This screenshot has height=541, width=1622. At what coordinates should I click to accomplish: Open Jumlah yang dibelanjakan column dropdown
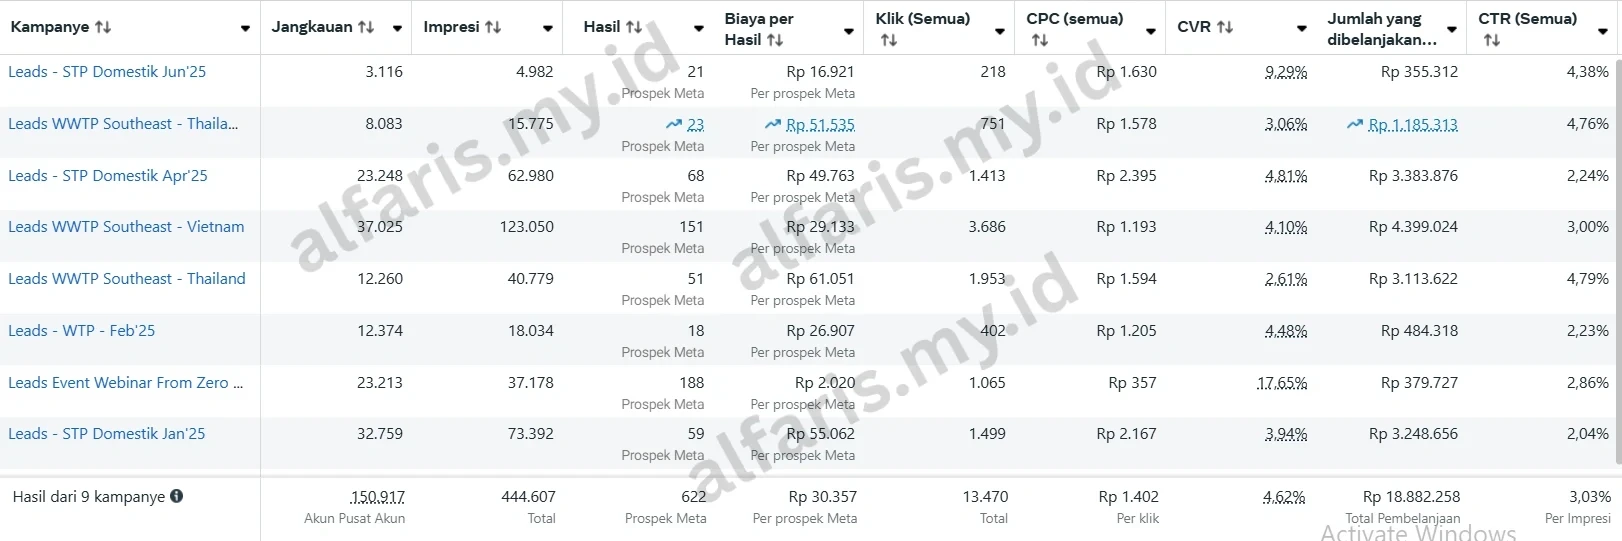point(1452,29)
